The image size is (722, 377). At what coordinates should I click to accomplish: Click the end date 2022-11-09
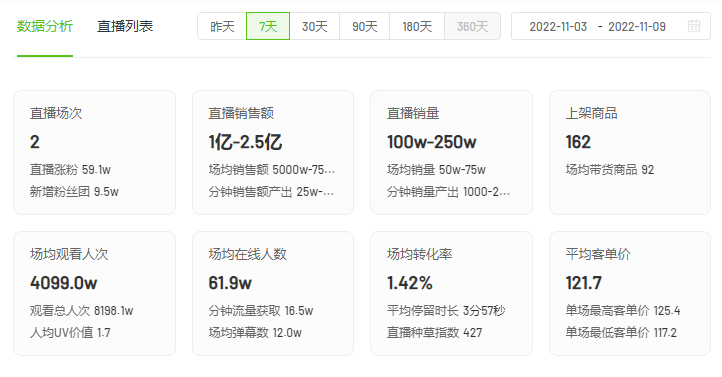point(637,27)
